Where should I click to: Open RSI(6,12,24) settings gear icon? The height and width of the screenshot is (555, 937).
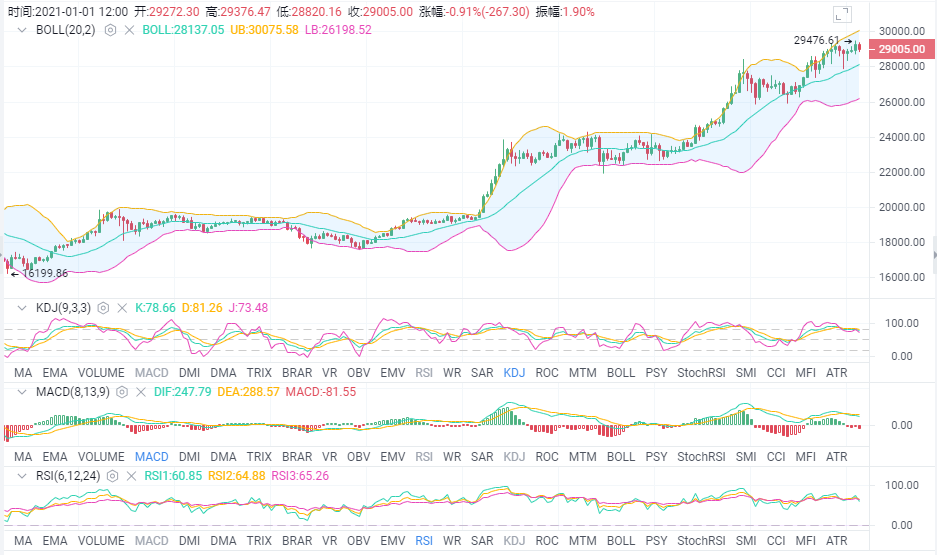click(x=112, y=476)
